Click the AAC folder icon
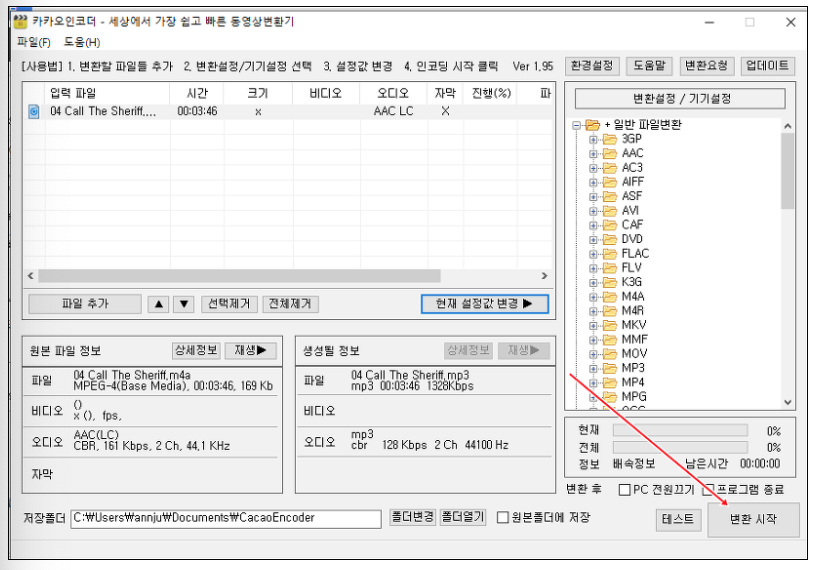The width and height of the screenshot is (820, 570). click(x=609, y=153)
